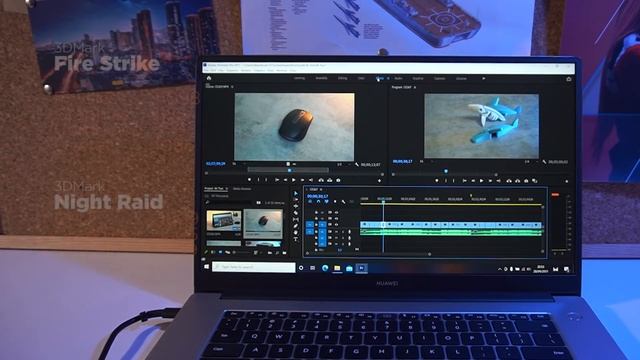Viewport: 640px width, 360px height.
Task: Toggle V1 source patching indicator
Action: (x=310, y=224)
